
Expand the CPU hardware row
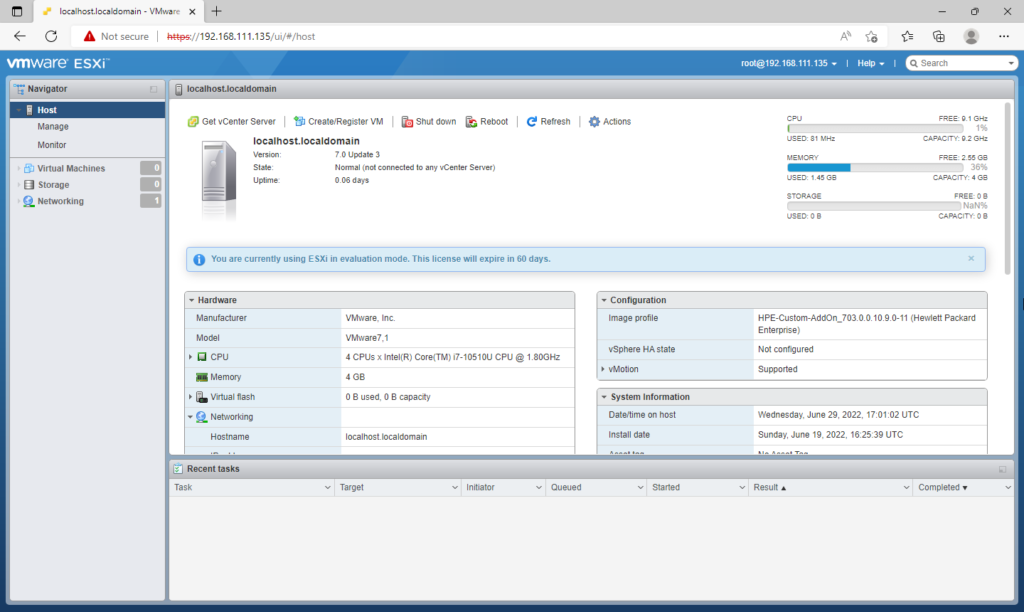point(190,357)
